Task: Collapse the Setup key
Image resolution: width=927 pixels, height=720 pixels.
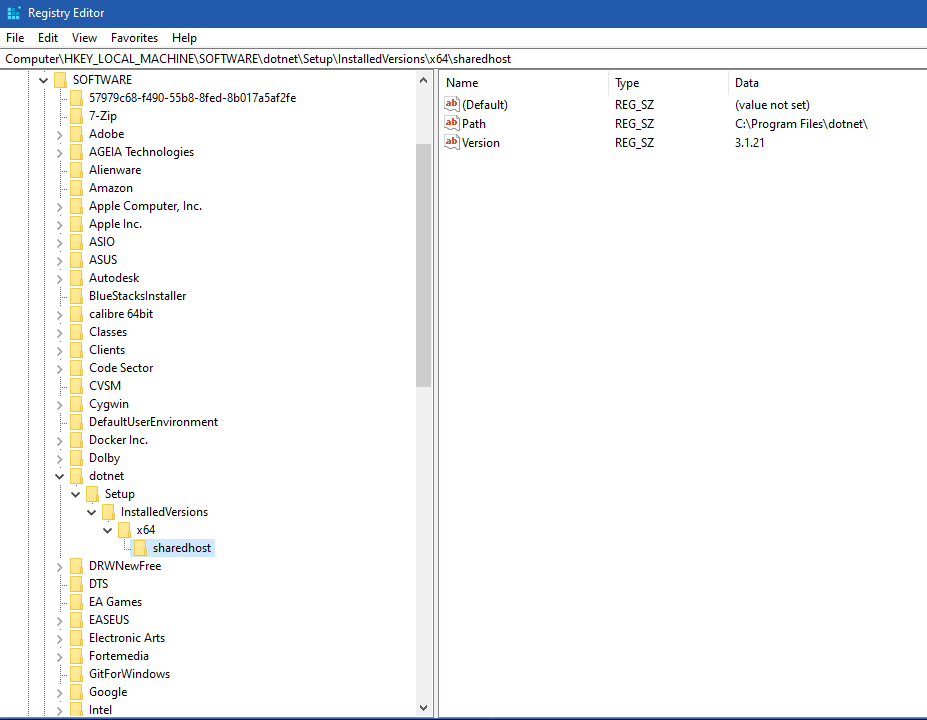Action: click(x=76, y=494)
